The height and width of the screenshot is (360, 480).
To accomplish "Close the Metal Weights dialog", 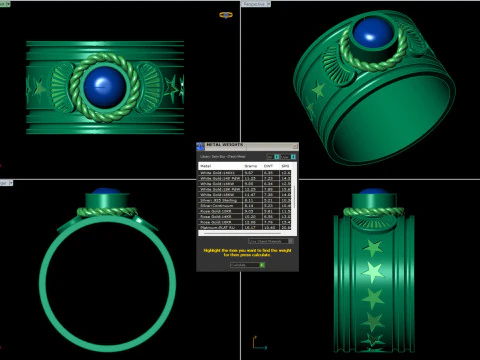I will [295, 146].
